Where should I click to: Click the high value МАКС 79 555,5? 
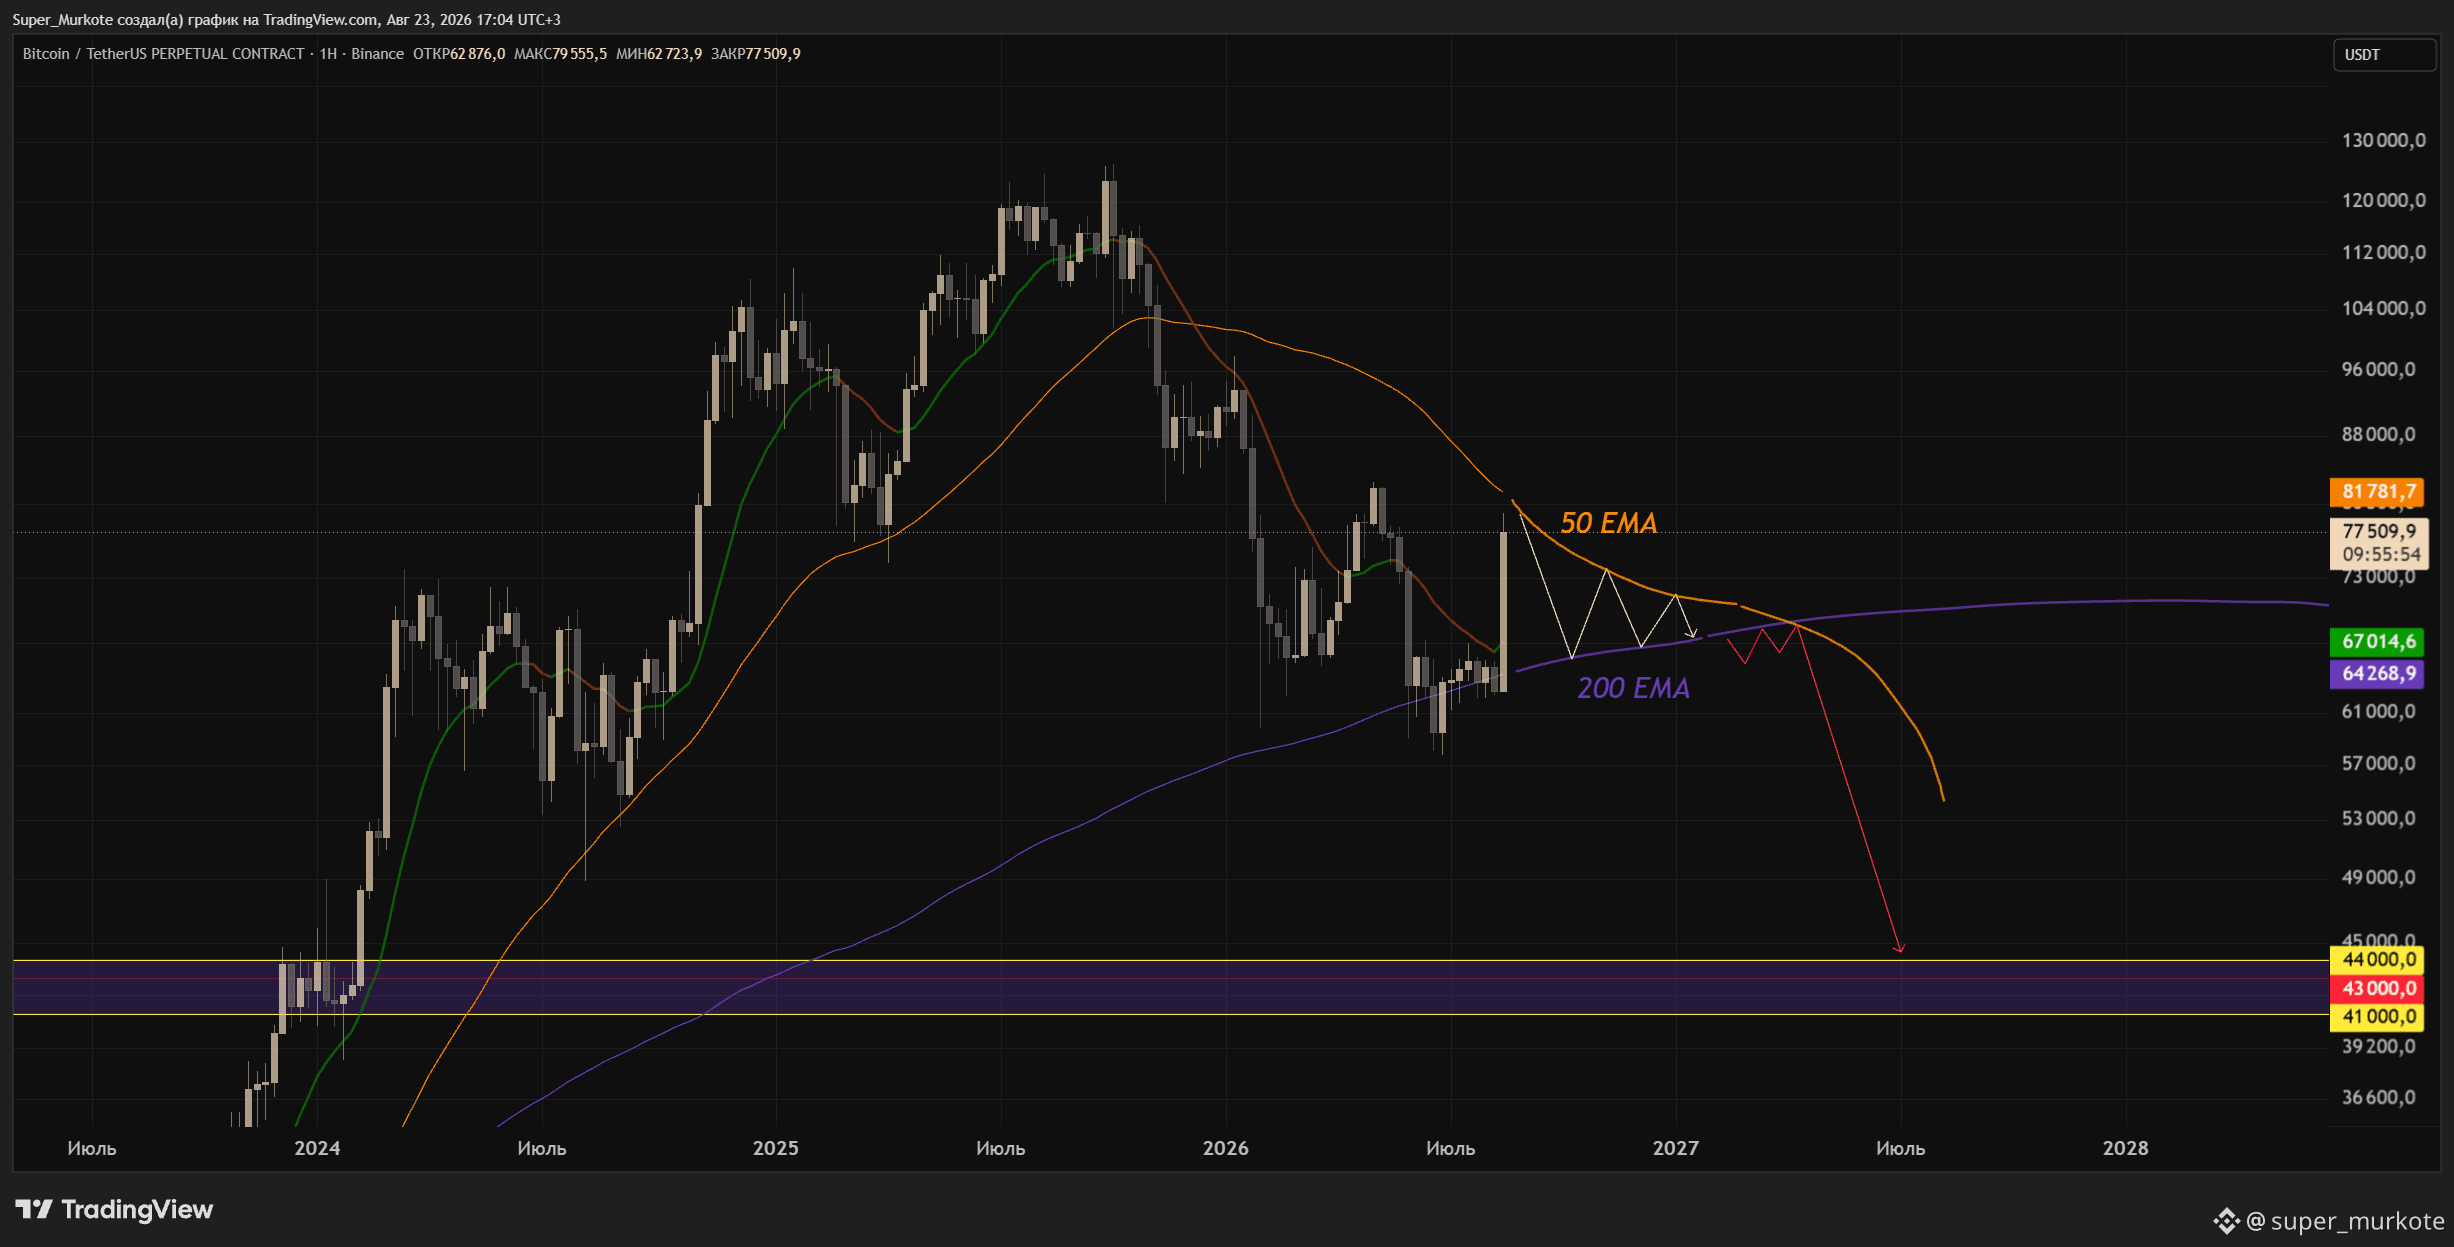click(560, 54)
